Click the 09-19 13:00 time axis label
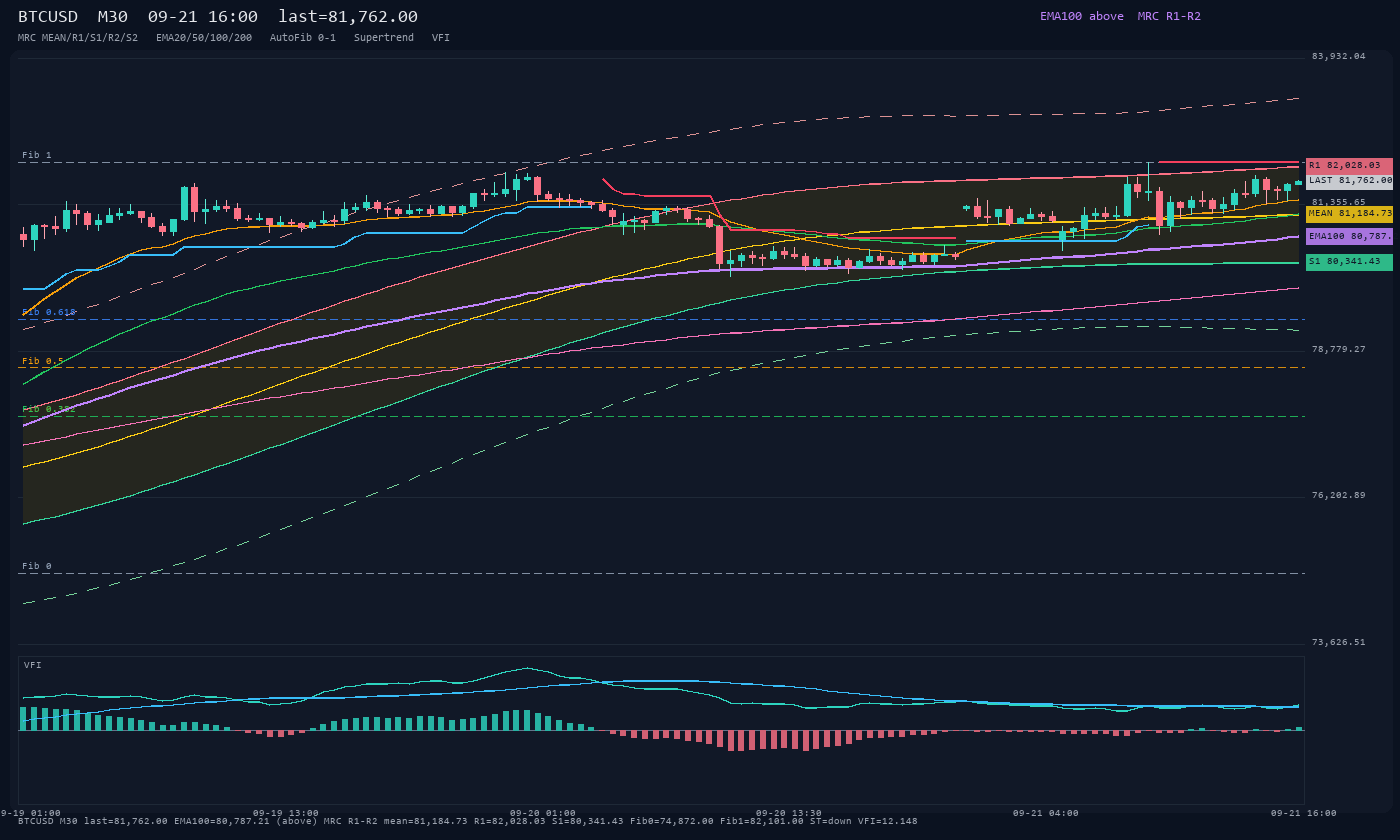This screenshot has height=840, width=1400. point(286,813)
